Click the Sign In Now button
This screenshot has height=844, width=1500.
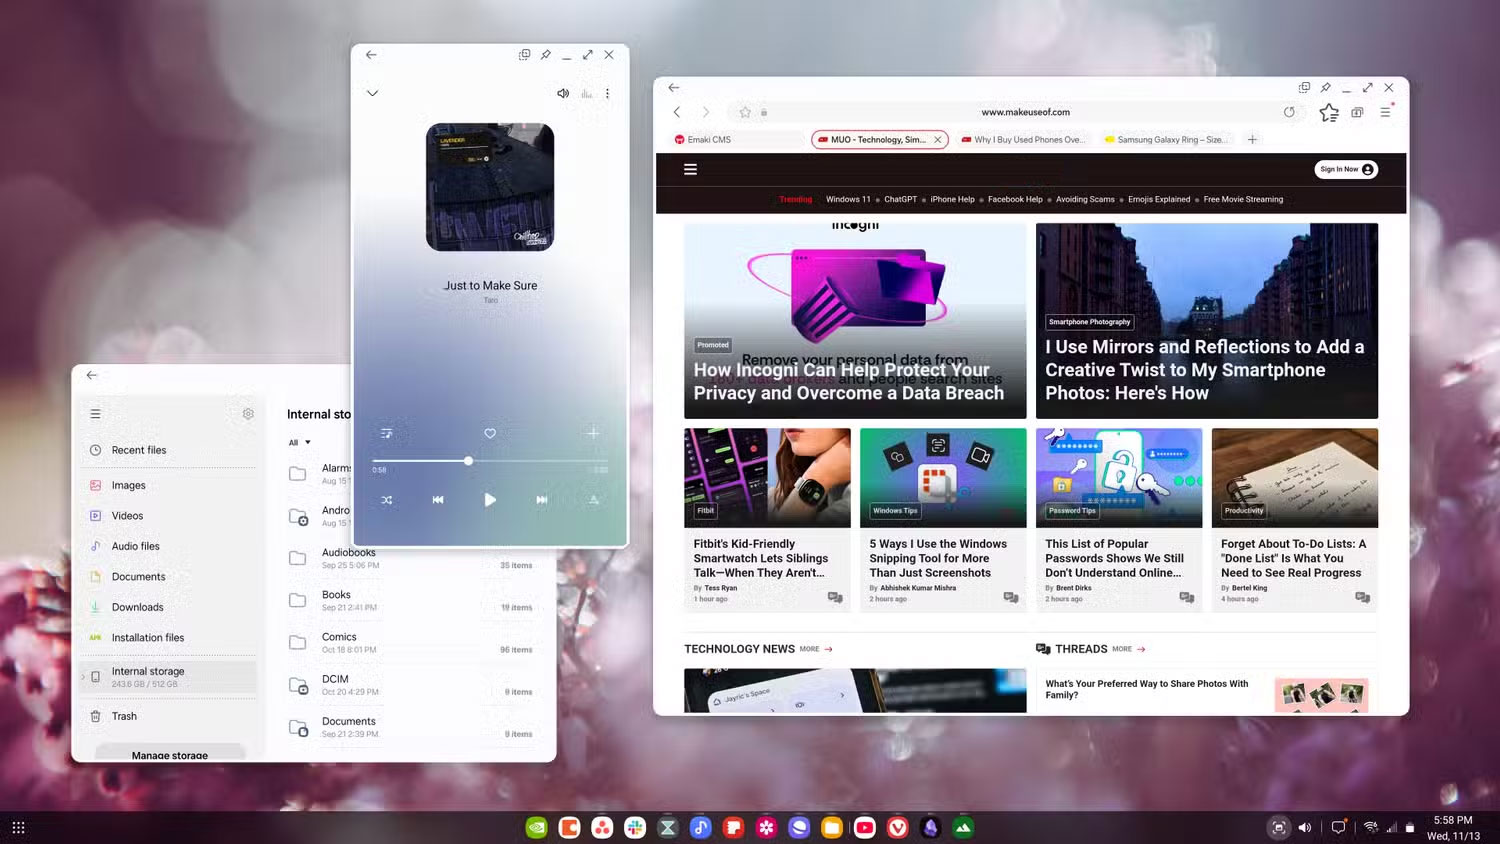pos(1345,169)
